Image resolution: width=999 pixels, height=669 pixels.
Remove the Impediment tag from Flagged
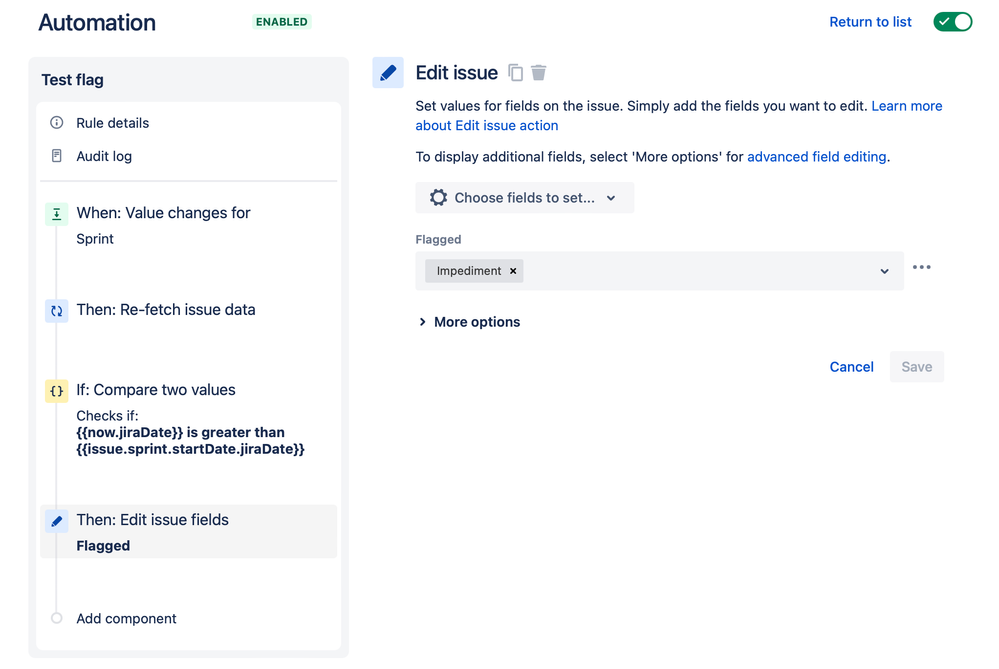click(x=513, y=271)
